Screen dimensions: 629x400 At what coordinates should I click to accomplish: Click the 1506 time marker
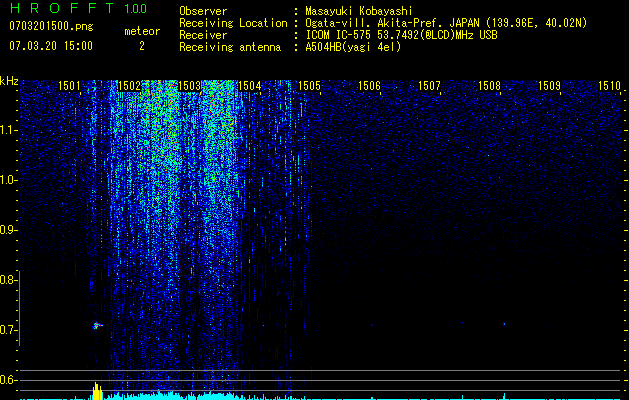coord(369,85)
